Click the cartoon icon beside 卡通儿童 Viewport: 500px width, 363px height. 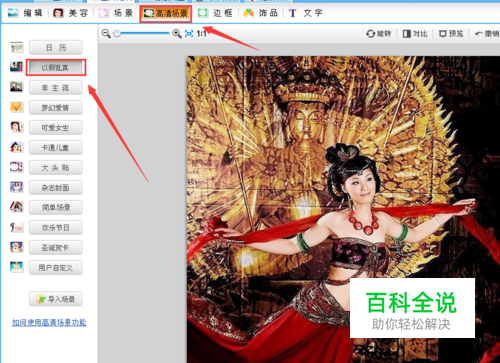[16, 147]
